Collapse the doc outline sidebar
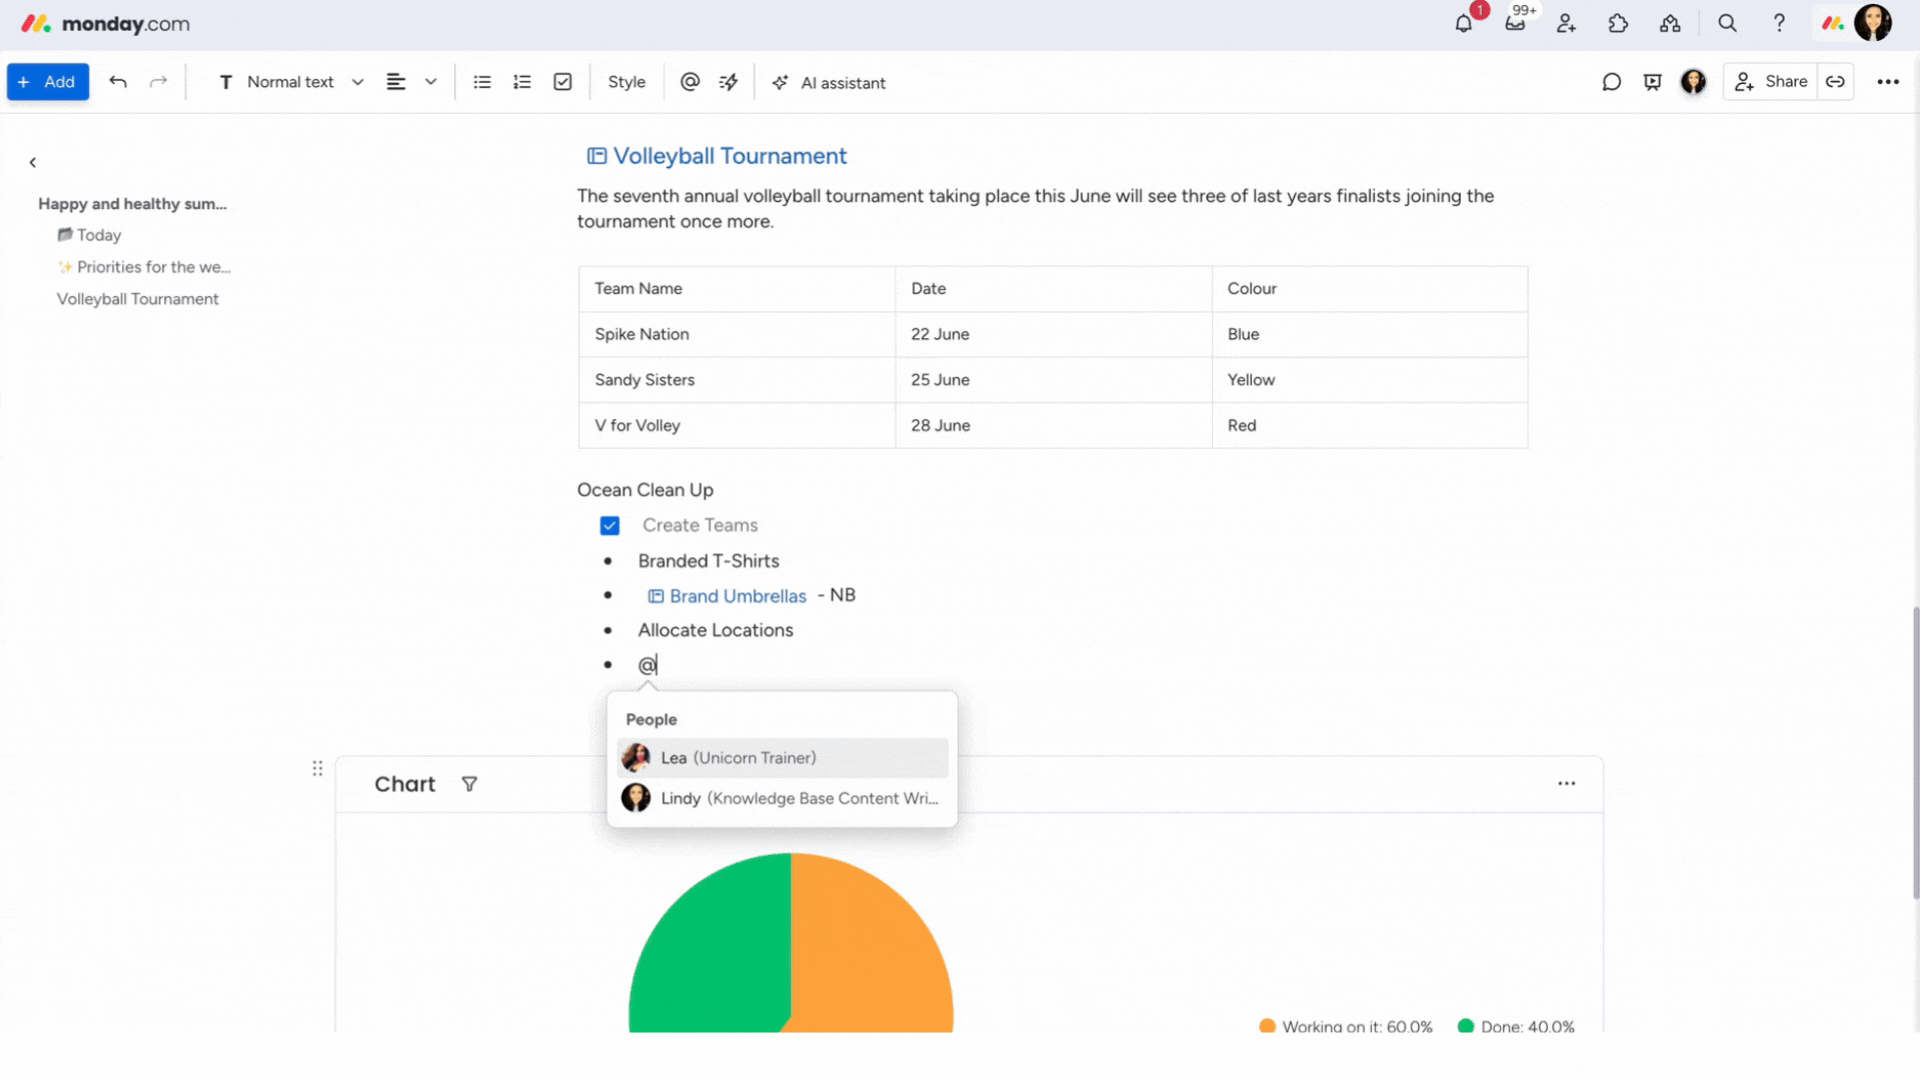 [x=33, y=162]
